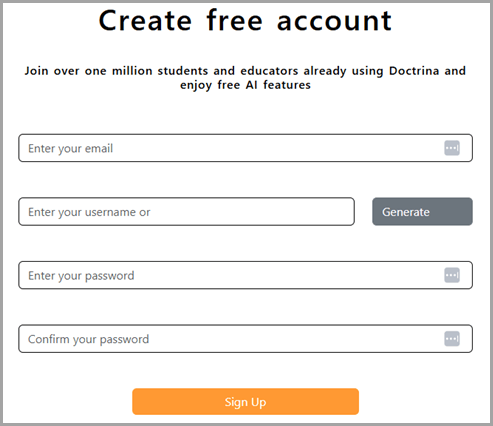The height and width of the screenshot is (426, 493).
Task: Click the 'Enter your password' placeholder text
Action: pyautogui.click(x=81, y=276)
